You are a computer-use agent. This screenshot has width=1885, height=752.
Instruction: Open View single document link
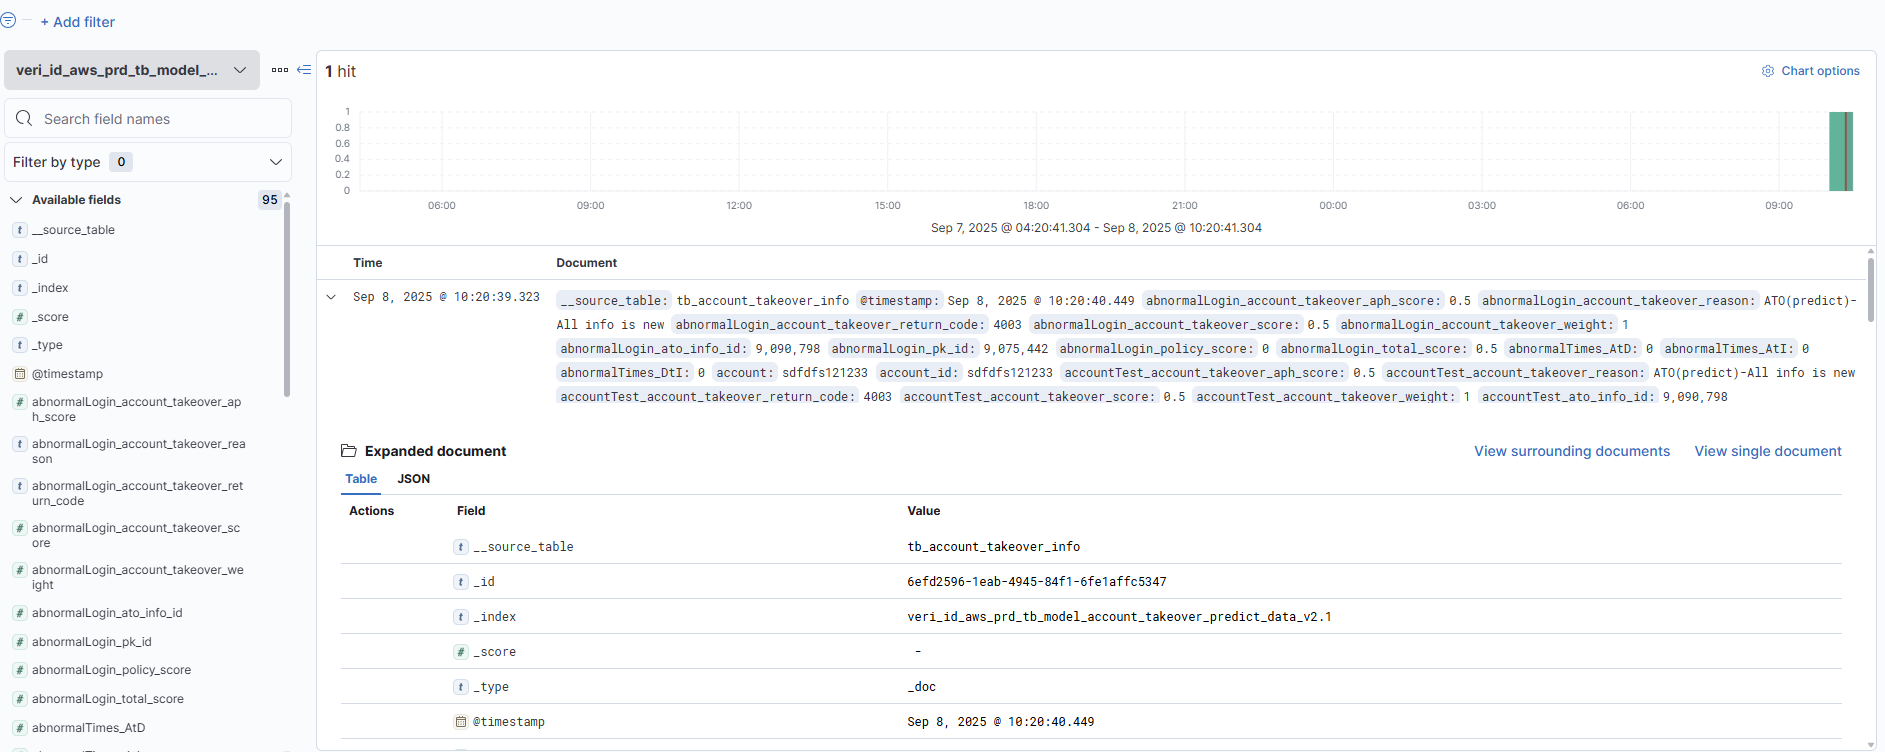[x=1767, y=451]
